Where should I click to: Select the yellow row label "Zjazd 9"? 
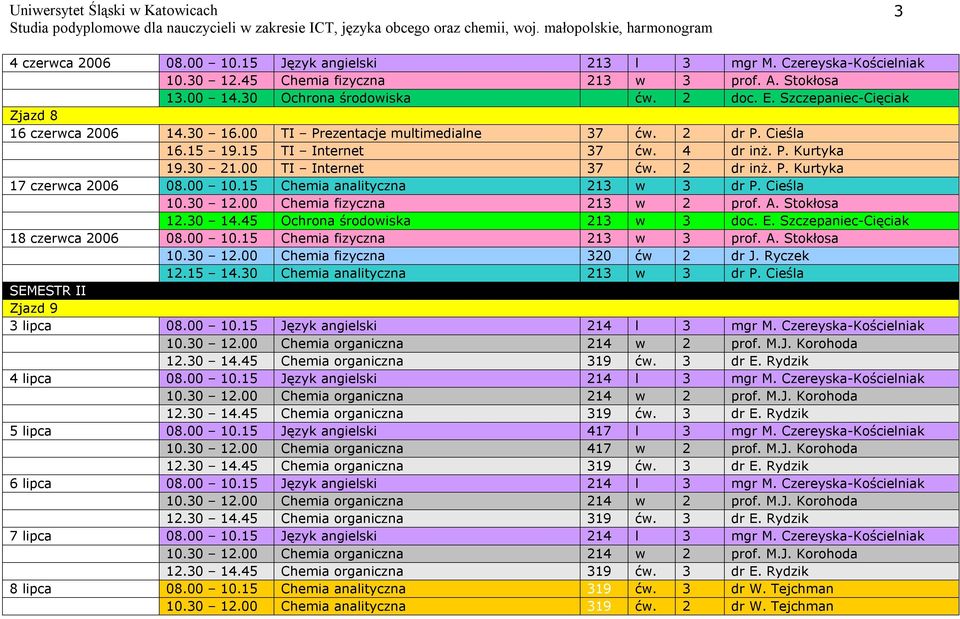tap(33, 309)
